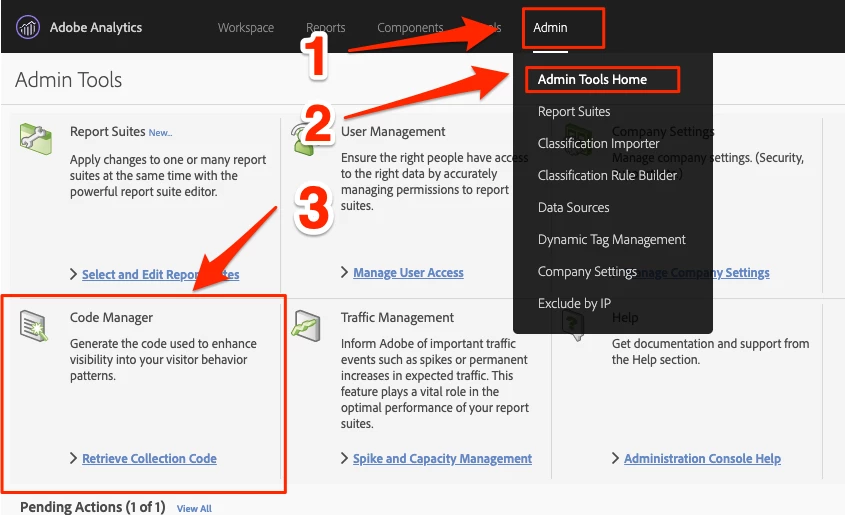Click the User Management heading
This screenshot has height=515, width=845.
(x=393, y=131)
